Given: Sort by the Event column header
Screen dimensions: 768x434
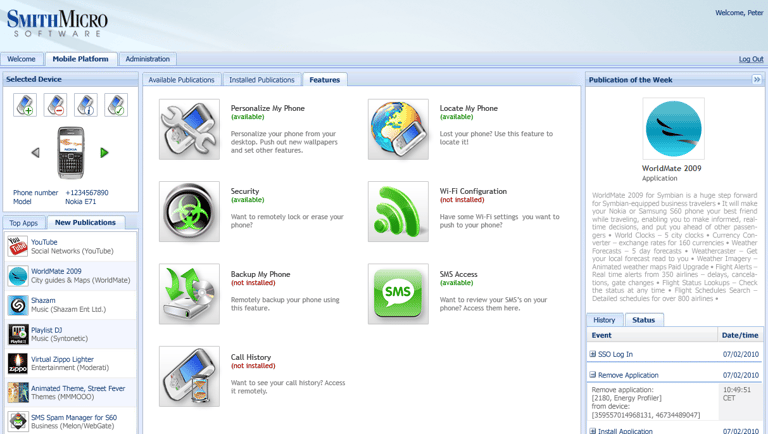Looking at the screenshot, I should [x=652, y=335].
